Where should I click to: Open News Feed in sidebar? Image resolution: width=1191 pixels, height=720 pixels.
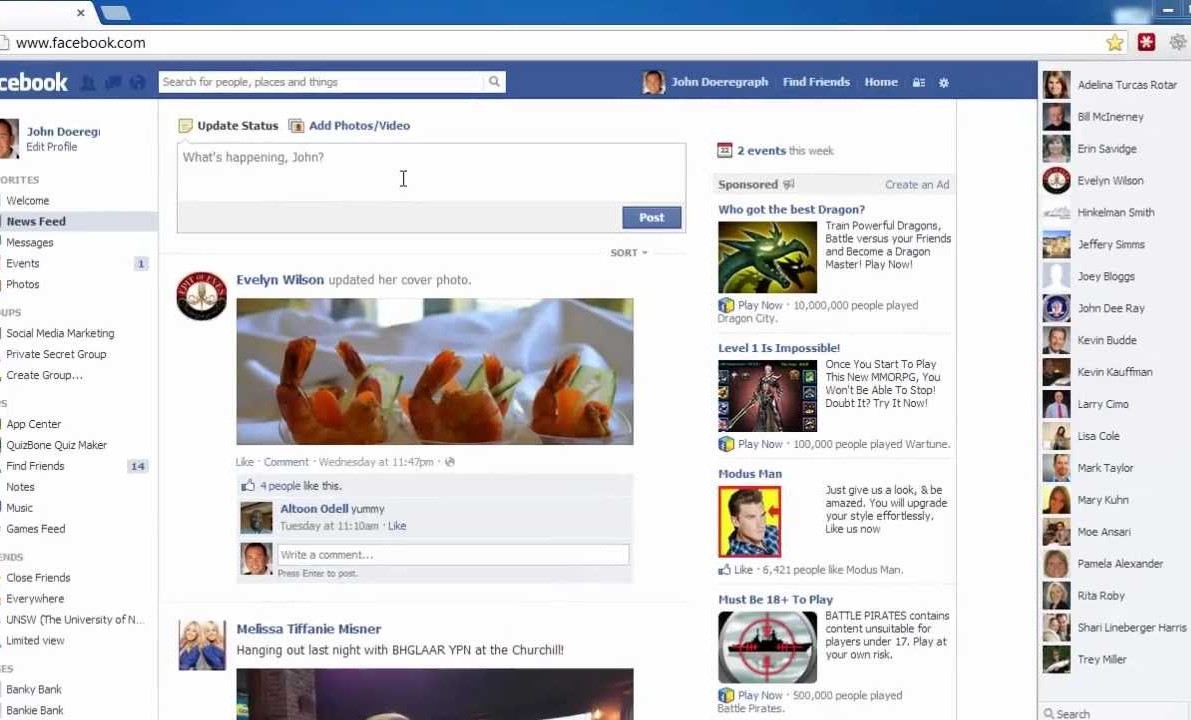36,221
